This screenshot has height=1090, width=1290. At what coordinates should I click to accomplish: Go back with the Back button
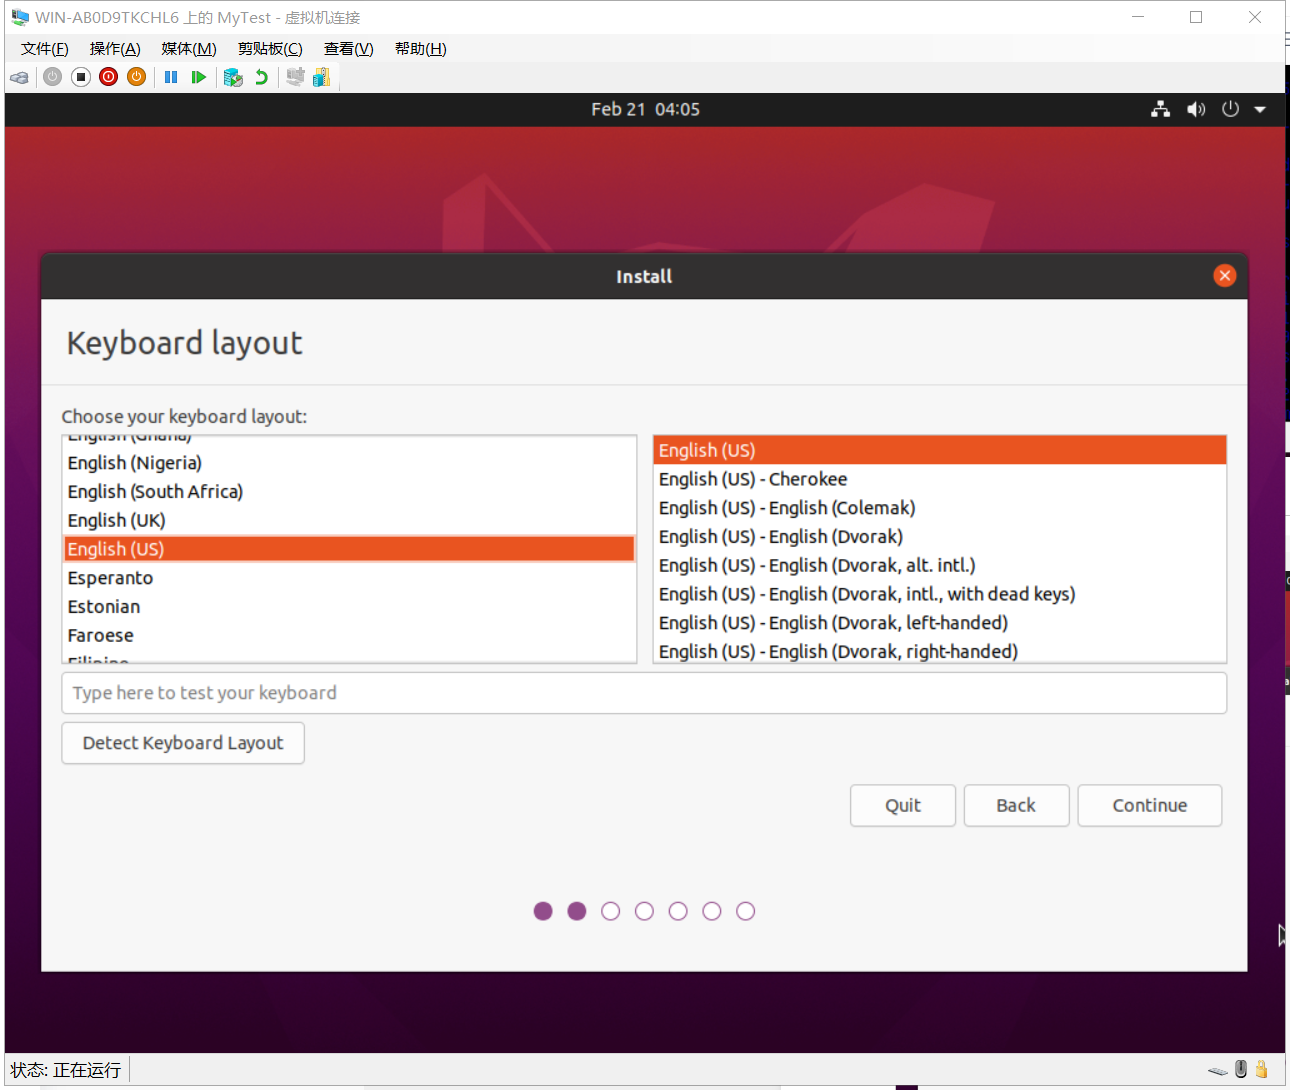click(1016, 805)
